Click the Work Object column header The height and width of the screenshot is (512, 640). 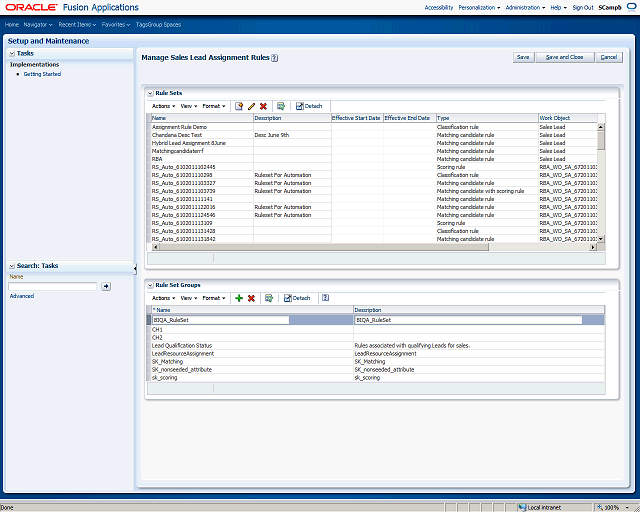(x=568, y=118)
